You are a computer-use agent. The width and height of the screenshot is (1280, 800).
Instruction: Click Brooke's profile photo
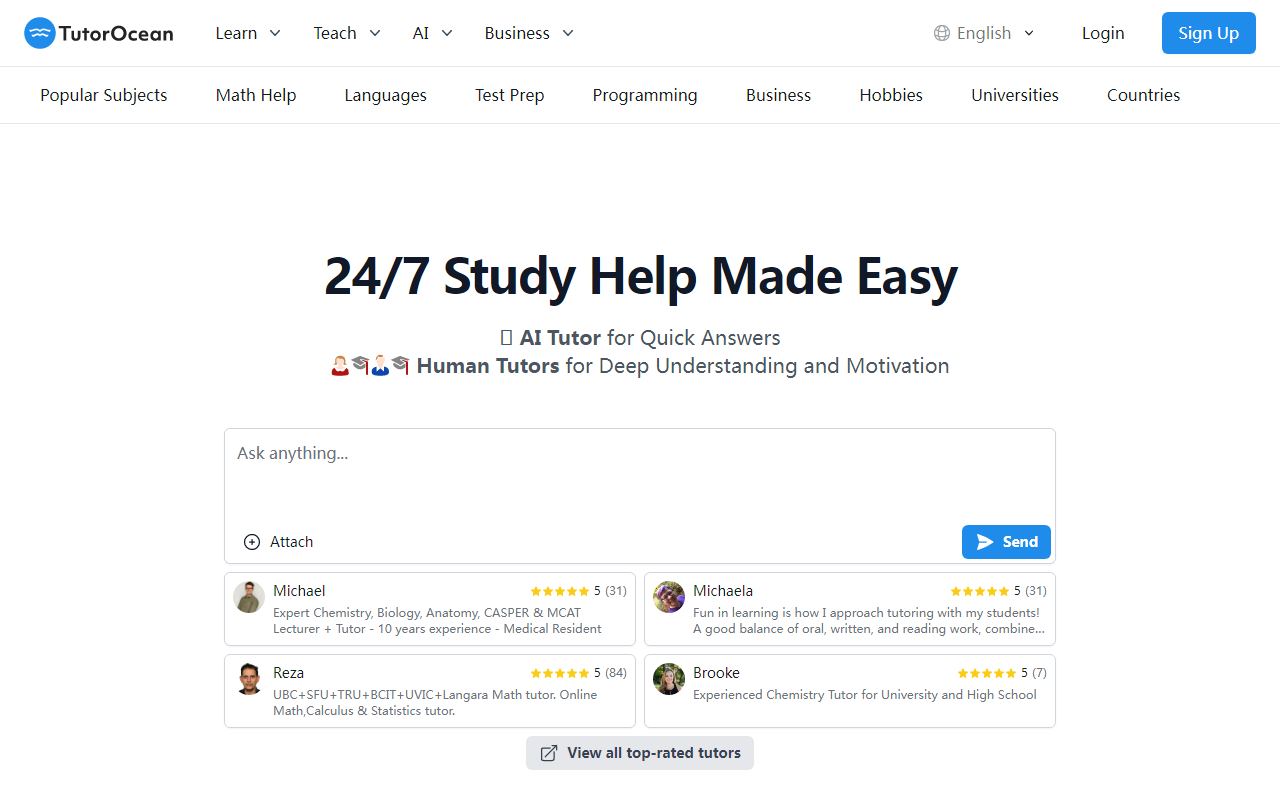669,679
